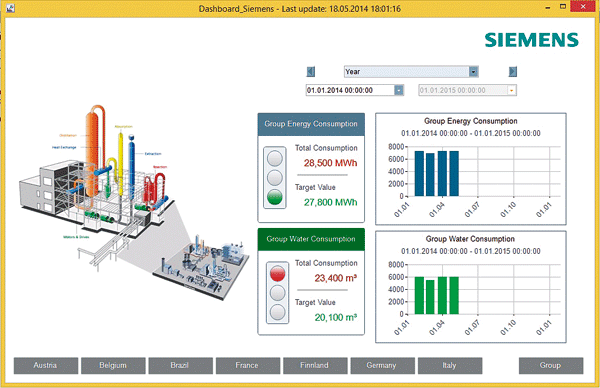This screenshot has height=388, width=600.
Task: Click the Siemens logo
Action: 532,40
